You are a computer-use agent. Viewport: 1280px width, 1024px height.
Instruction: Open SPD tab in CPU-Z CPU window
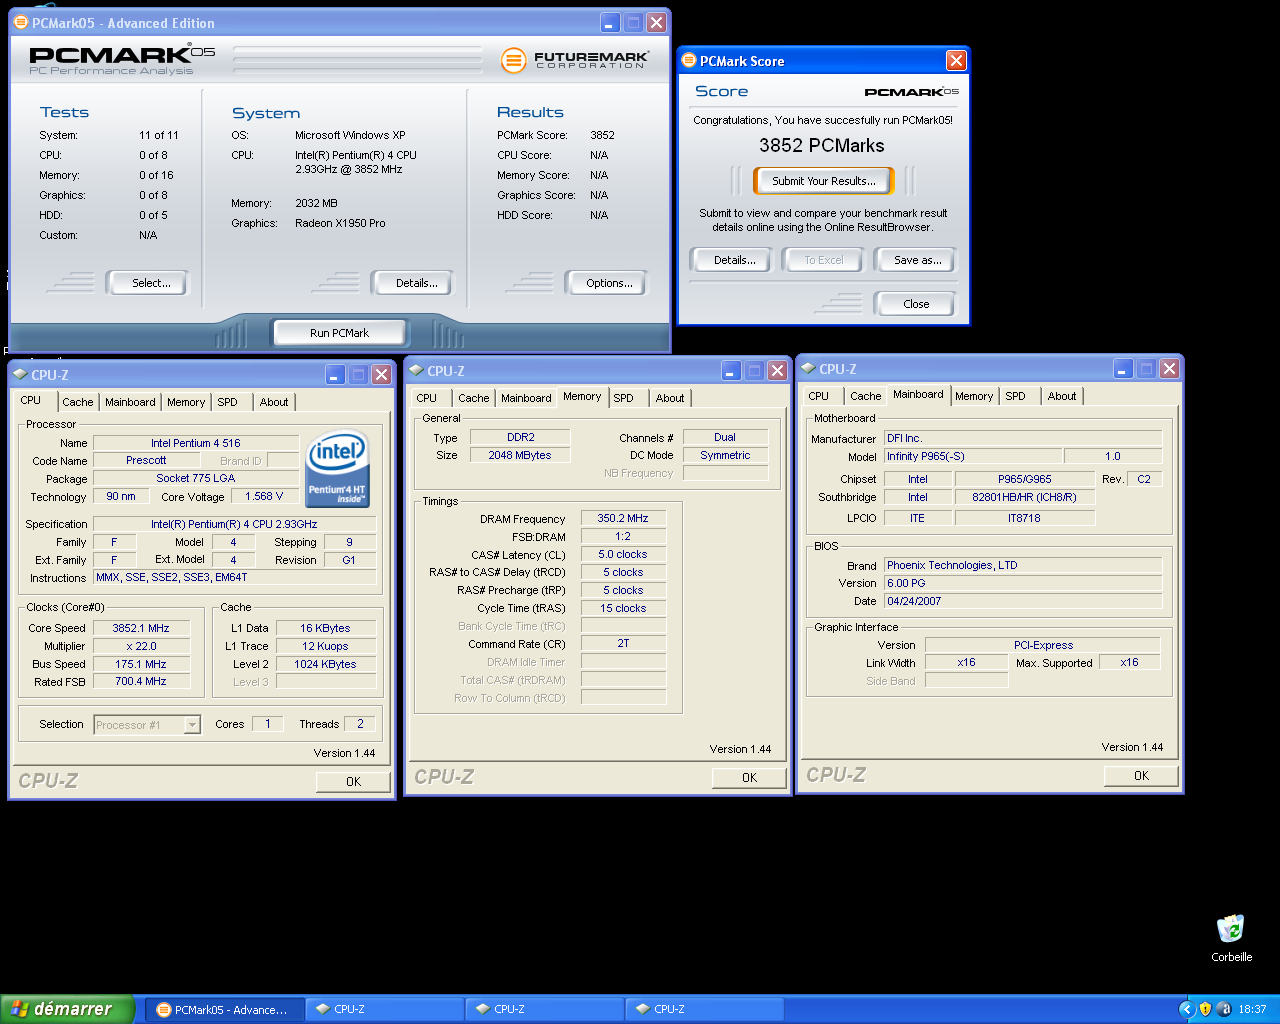point(228,402)
